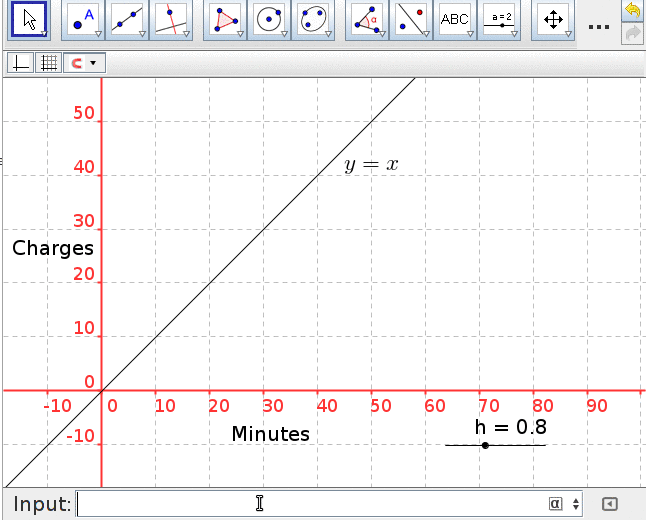This screenshot has height=520, width=646.
Task: Select the Angle tool
Action: coord(367,20)
